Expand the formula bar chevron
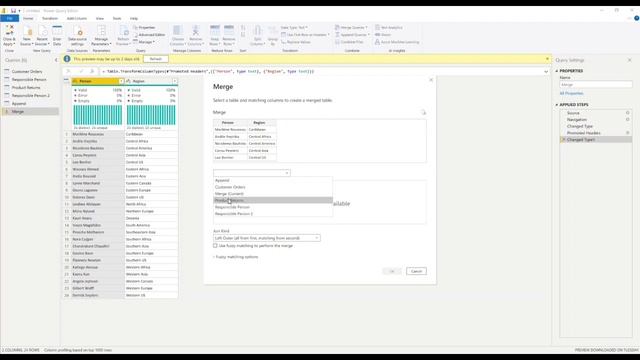The width and height of the screenshot is (640, 360). coord(546,71)
